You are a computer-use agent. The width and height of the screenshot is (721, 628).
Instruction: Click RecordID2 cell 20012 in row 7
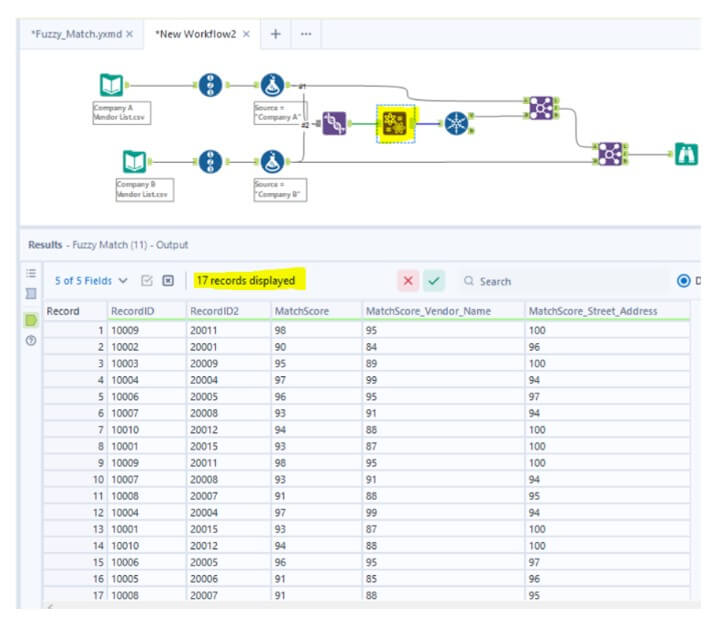229,429
